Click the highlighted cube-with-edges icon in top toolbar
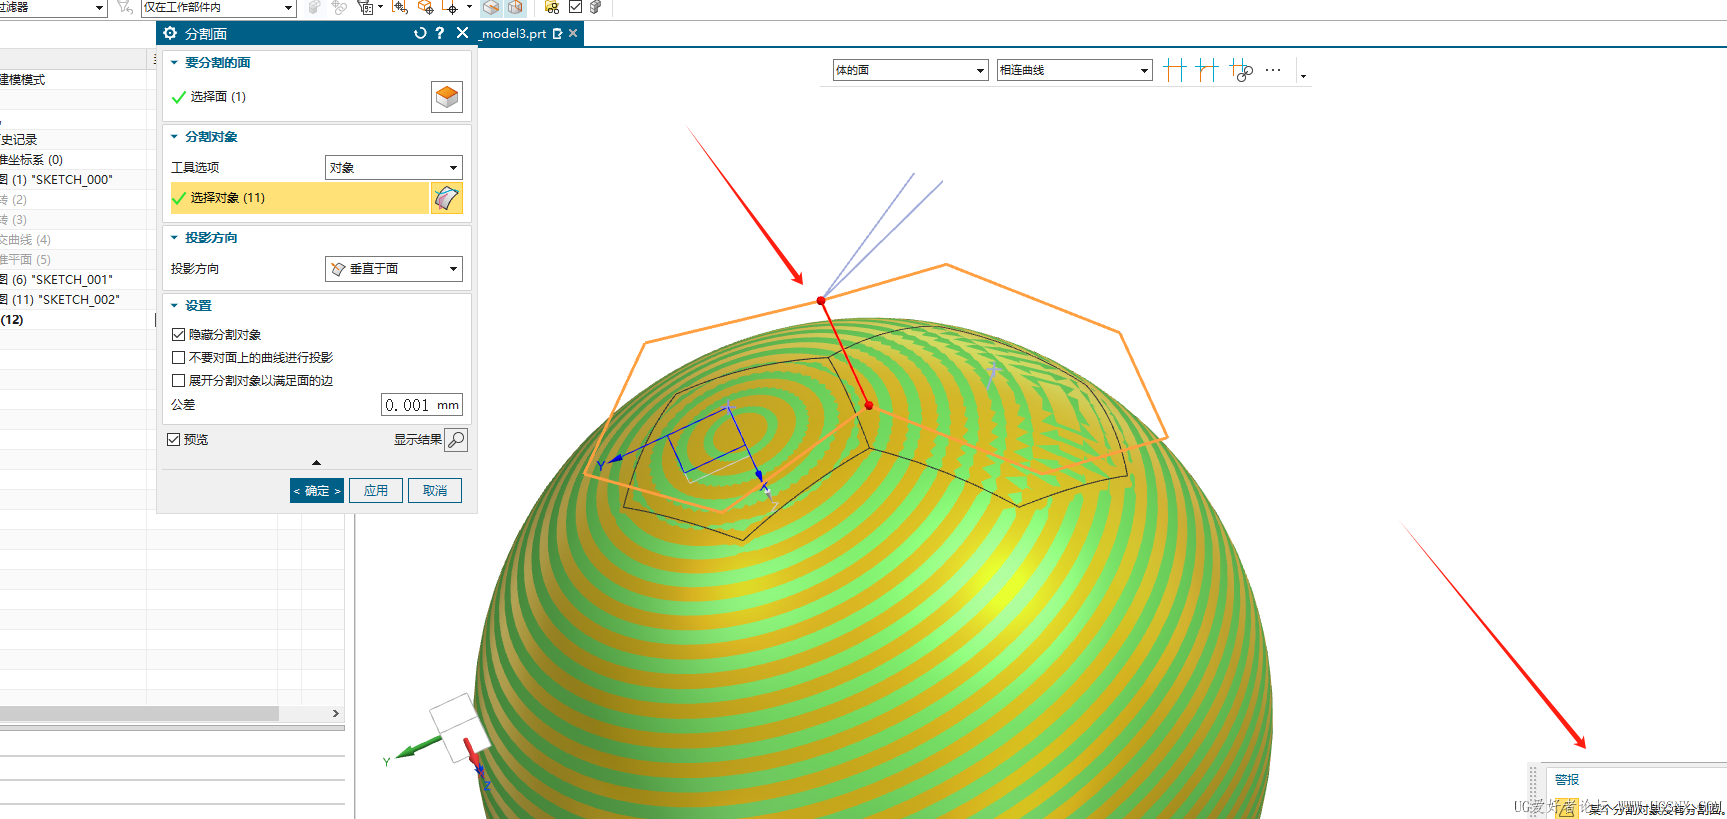This screenshot has height=819, width=1727. (x=515, y=8)
